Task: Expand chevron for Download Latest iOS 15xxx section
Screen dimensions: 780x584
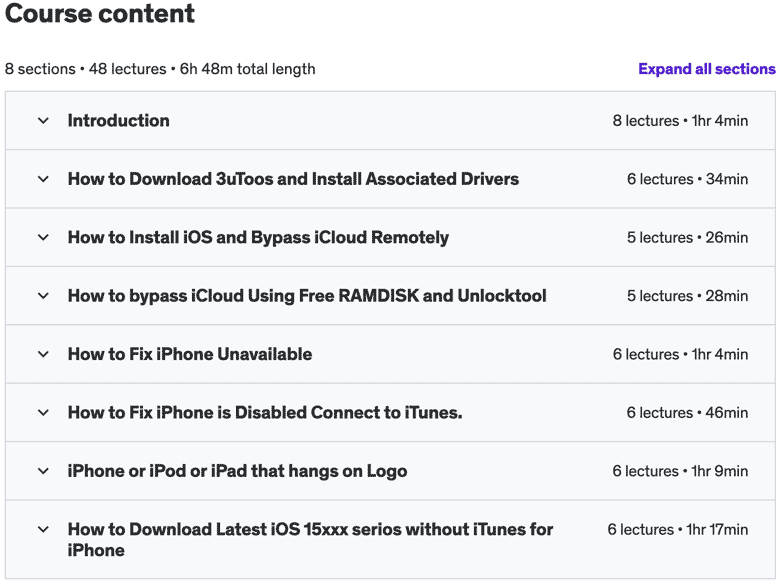Action: pos(43,529)
